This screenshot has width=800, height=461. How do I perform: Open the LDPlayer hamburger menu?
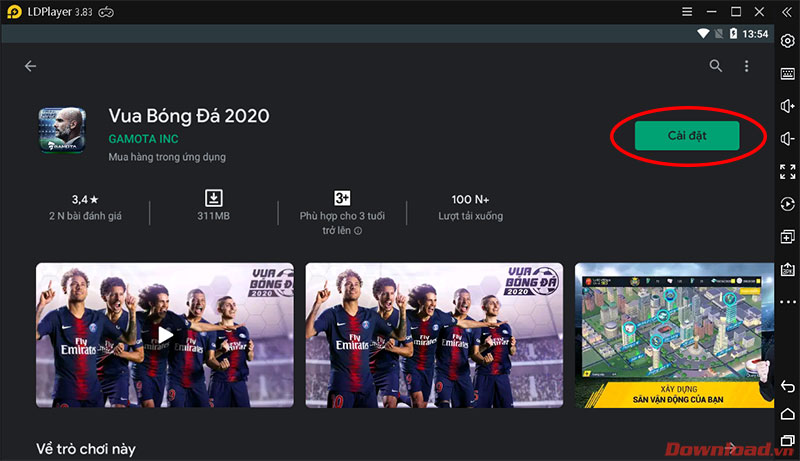coord(687,12)
